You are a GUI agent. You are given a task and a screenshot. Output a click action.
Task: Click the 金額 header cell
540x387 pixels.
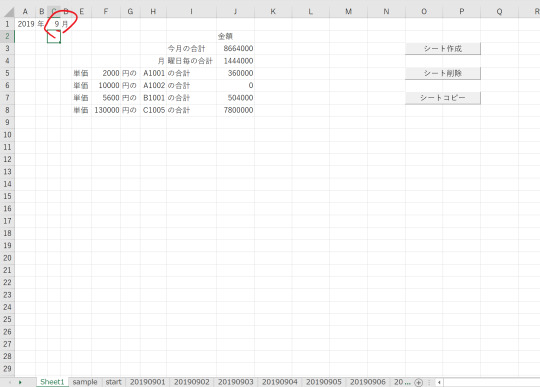pos(236,36)
